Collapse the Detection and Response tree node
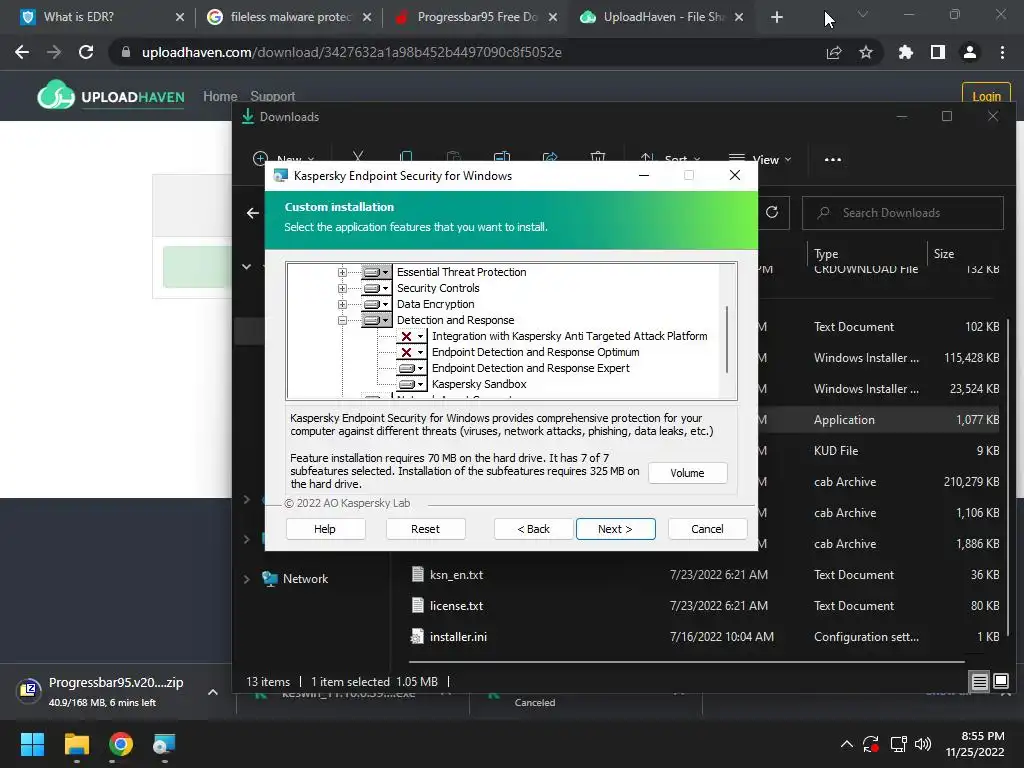The width and height of the screenshot is (1024, 768). tap(342, 320)
